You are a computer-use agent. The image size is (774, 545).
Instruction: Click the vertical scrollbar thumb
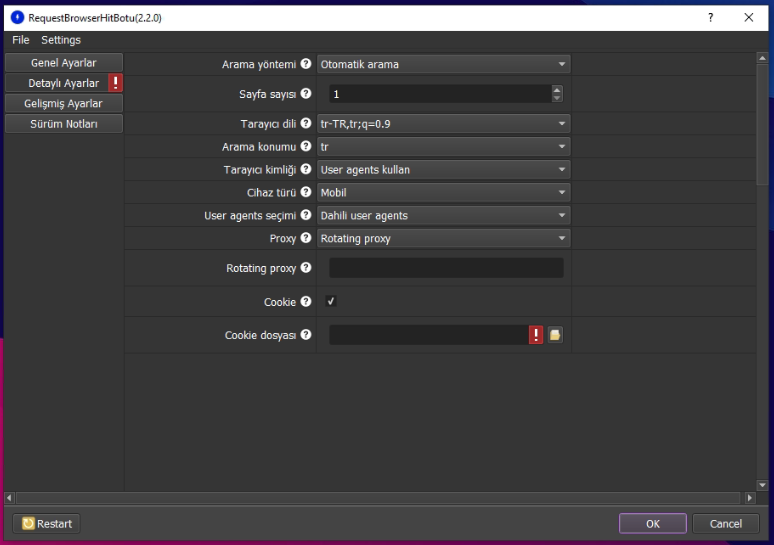[762, 124]
